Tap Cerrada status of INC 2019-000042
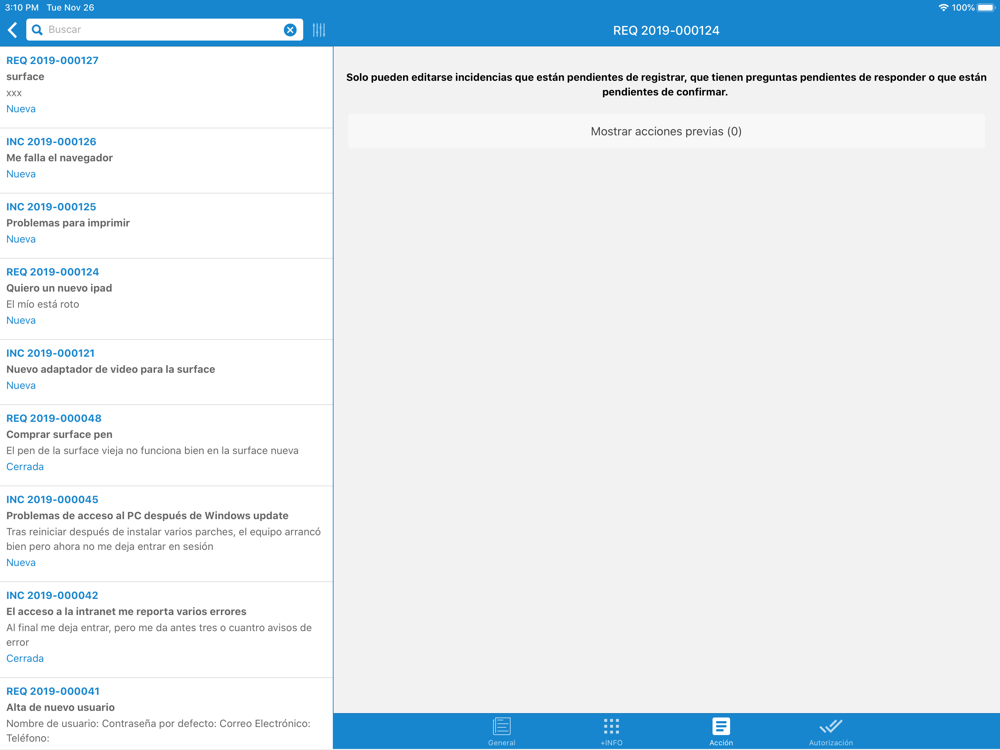 click(25, 659)
